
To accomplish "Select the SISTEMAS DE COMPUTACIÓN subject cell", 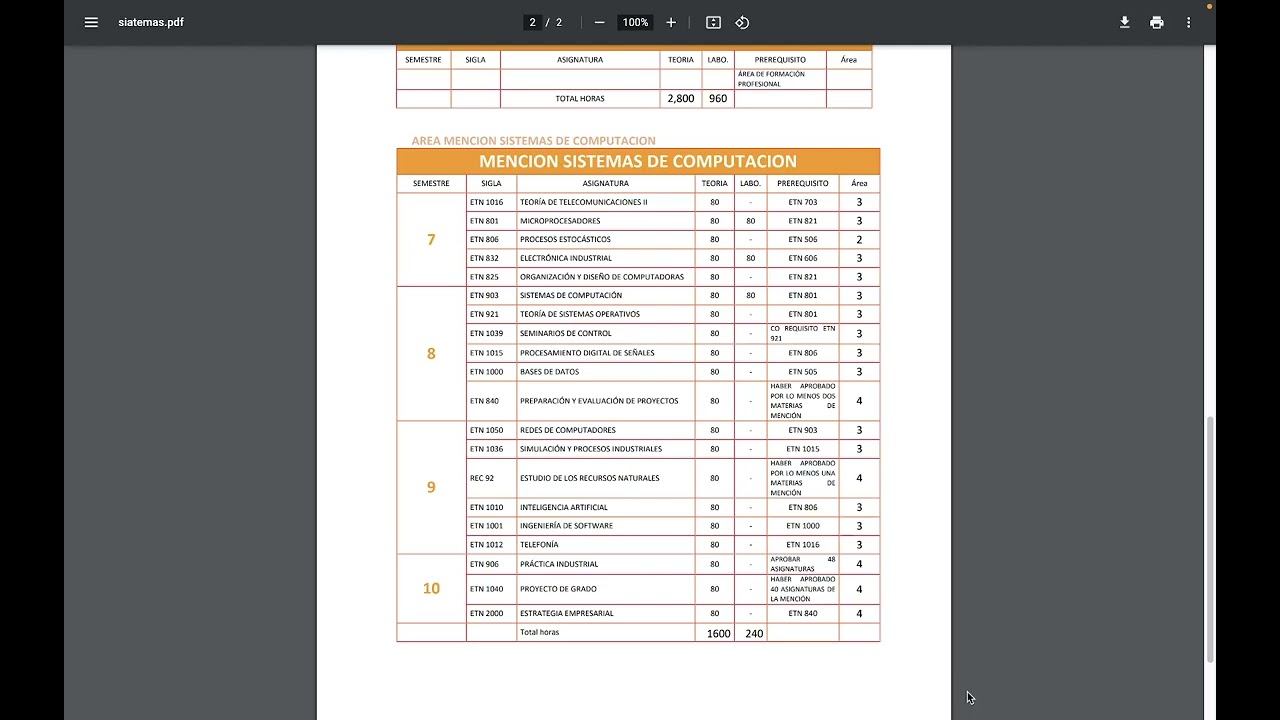I will [605, 296].
